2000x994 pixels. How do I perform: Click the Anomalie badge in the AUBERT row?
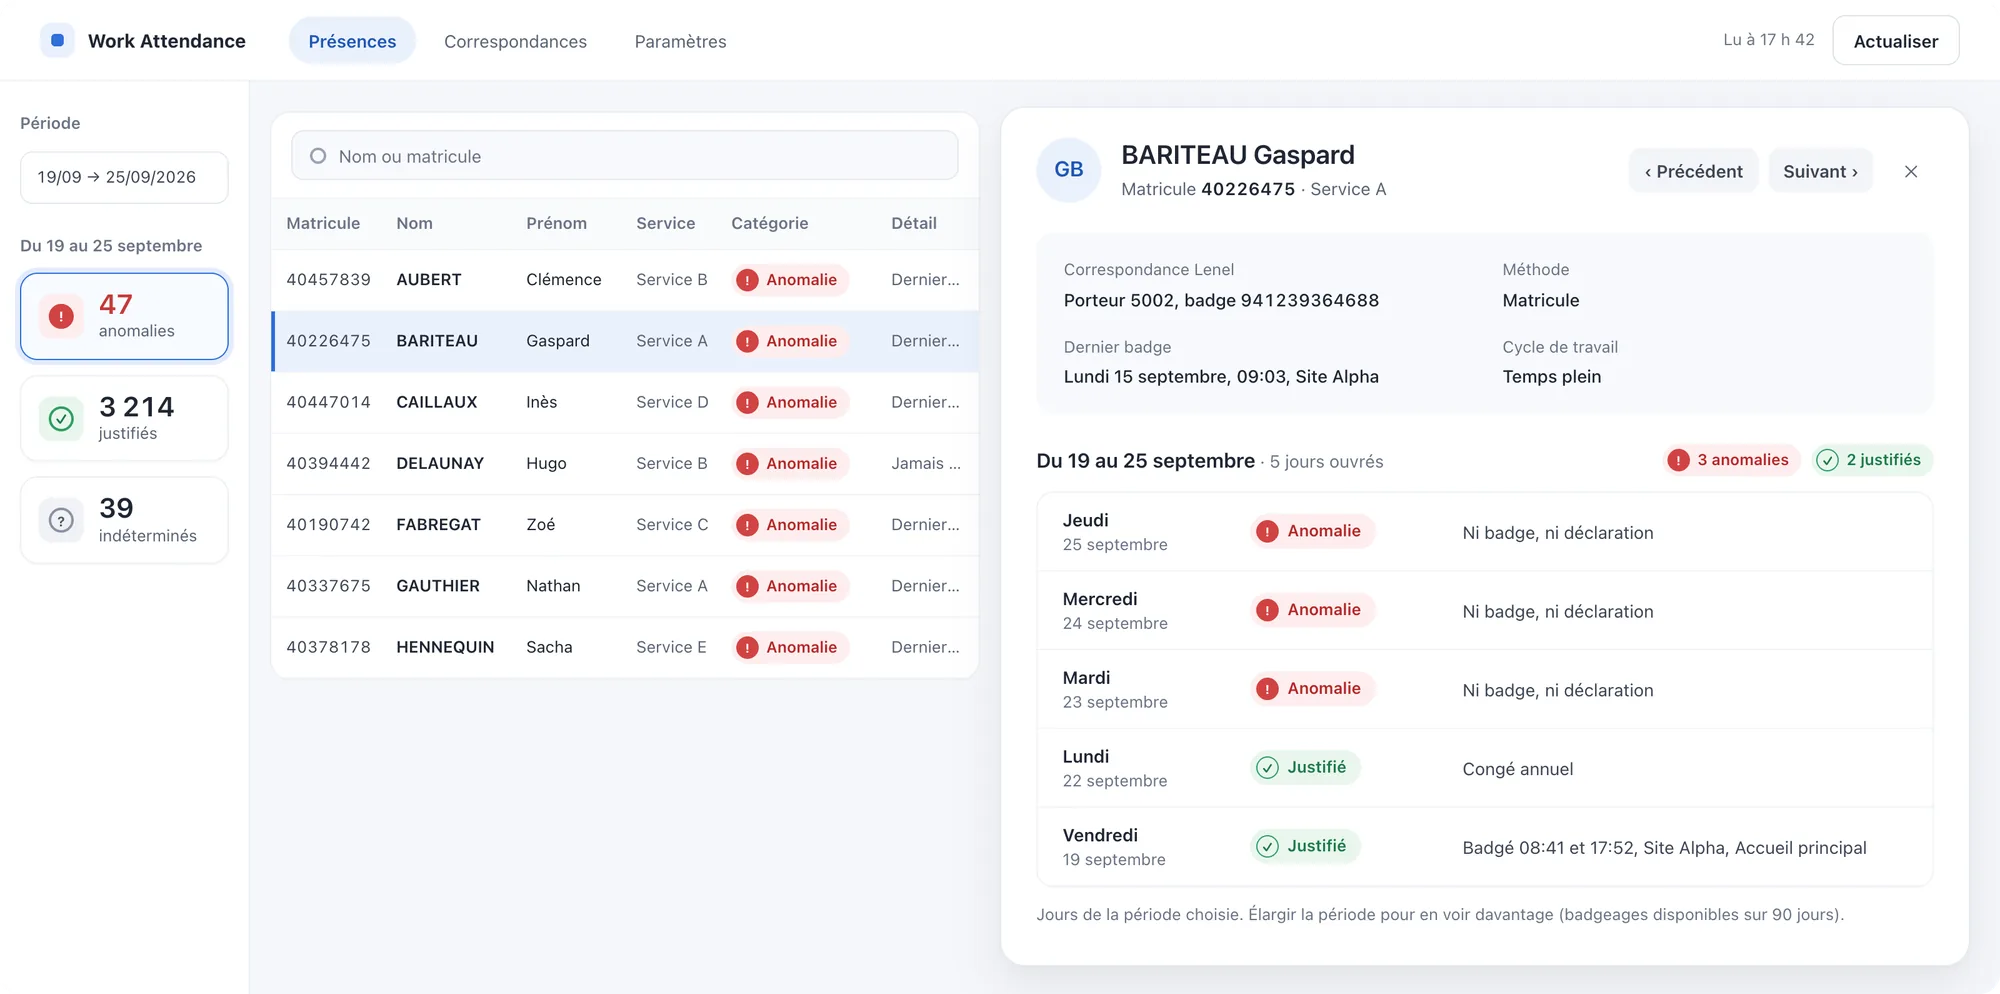coord(790,280)
